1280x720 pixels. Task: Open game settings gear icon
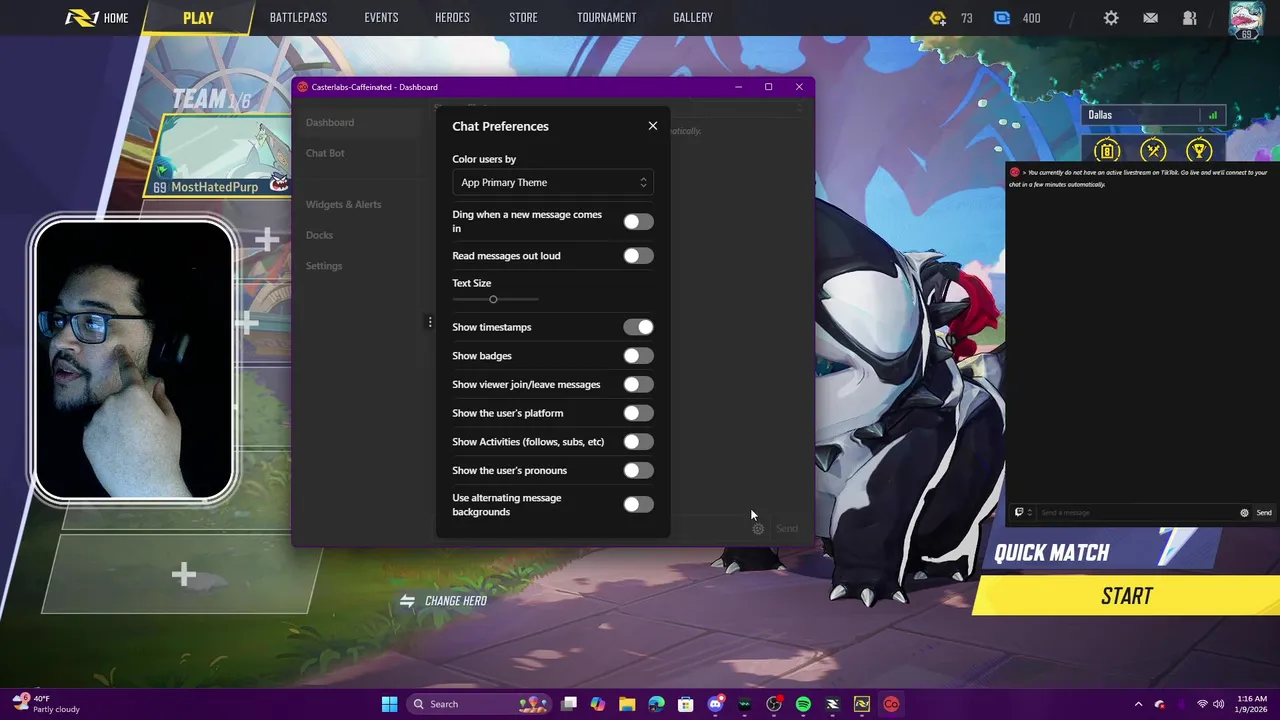(1111, 18)
